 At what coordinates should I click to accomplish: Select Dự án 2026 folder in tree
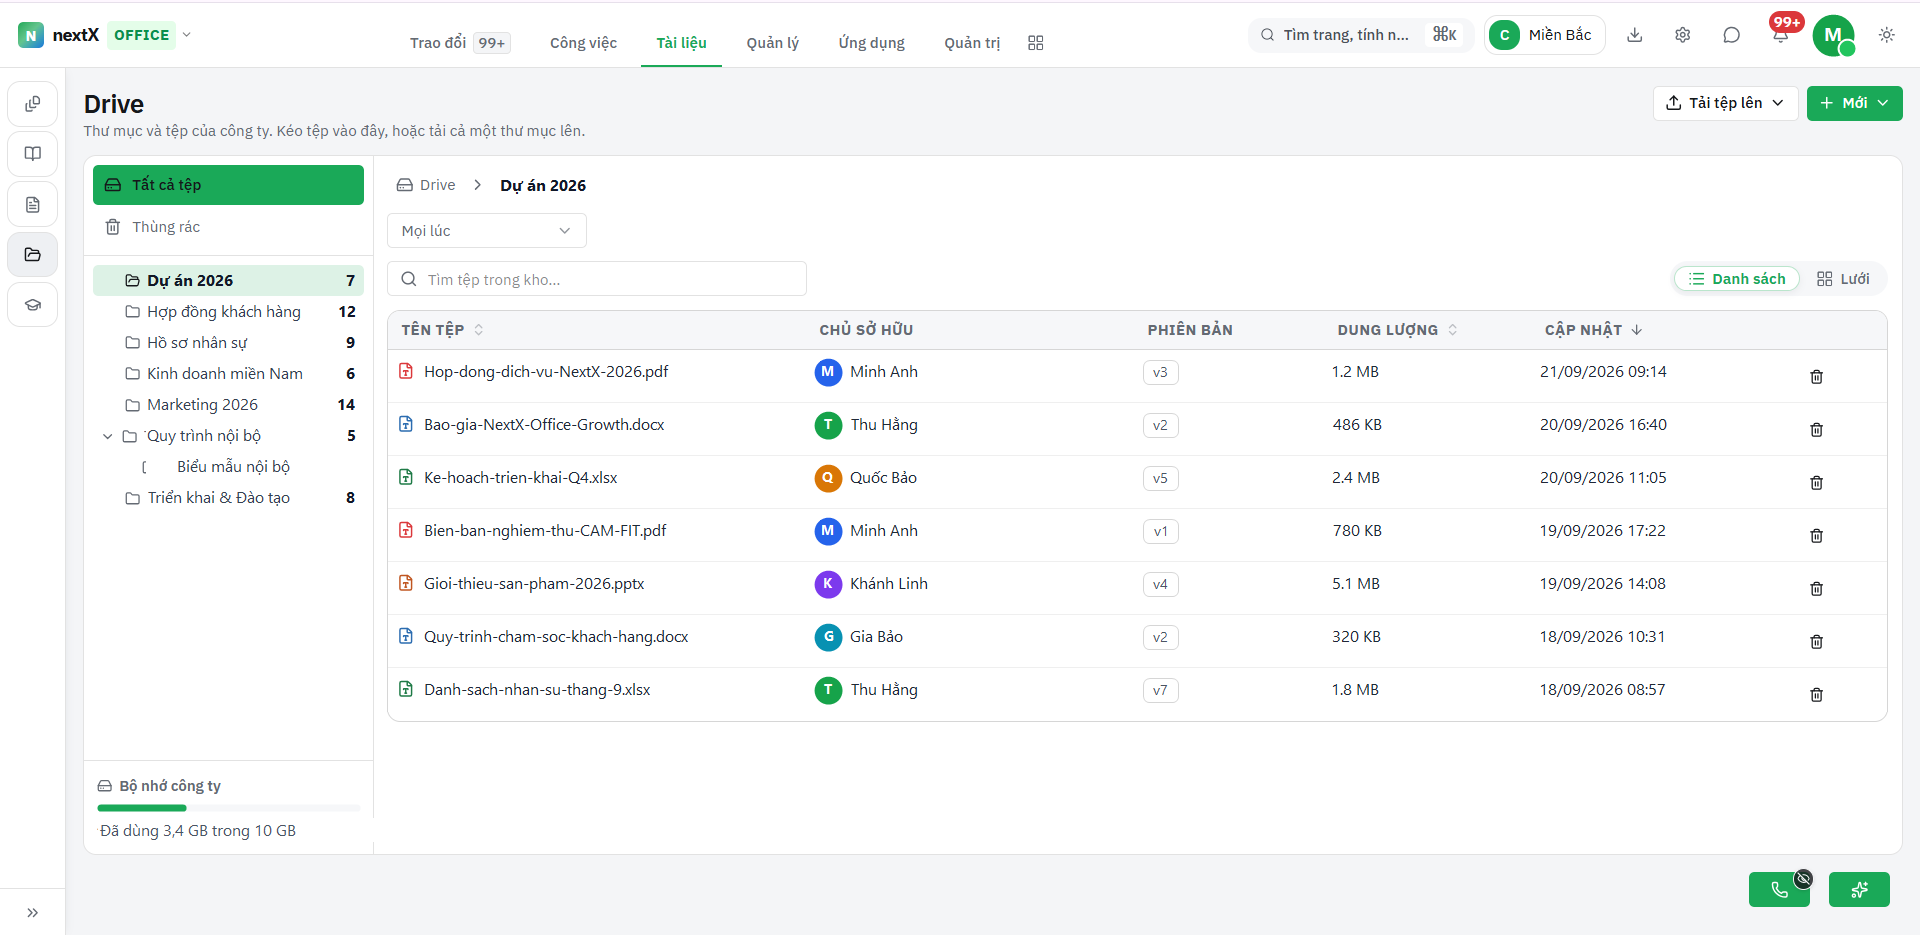228,281
